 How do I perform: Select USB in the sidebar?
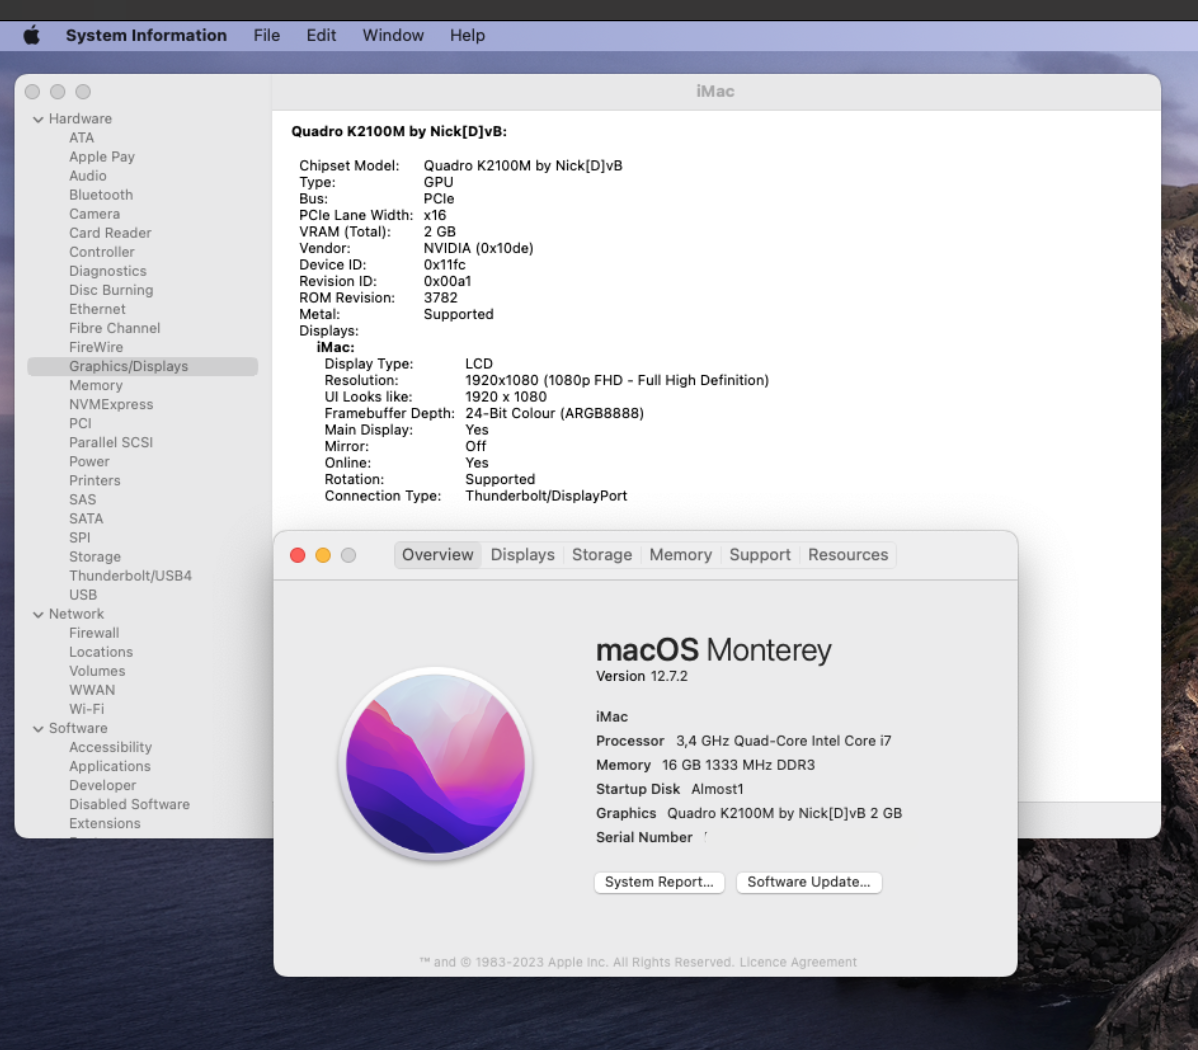[83, 595]
